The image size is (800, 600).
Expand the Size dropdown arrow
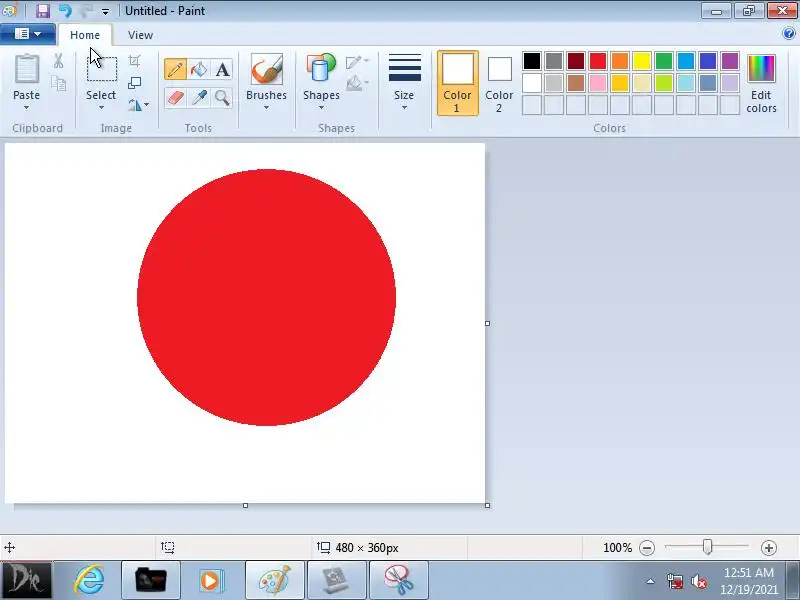pyautogui.click(x=404, y=108)
